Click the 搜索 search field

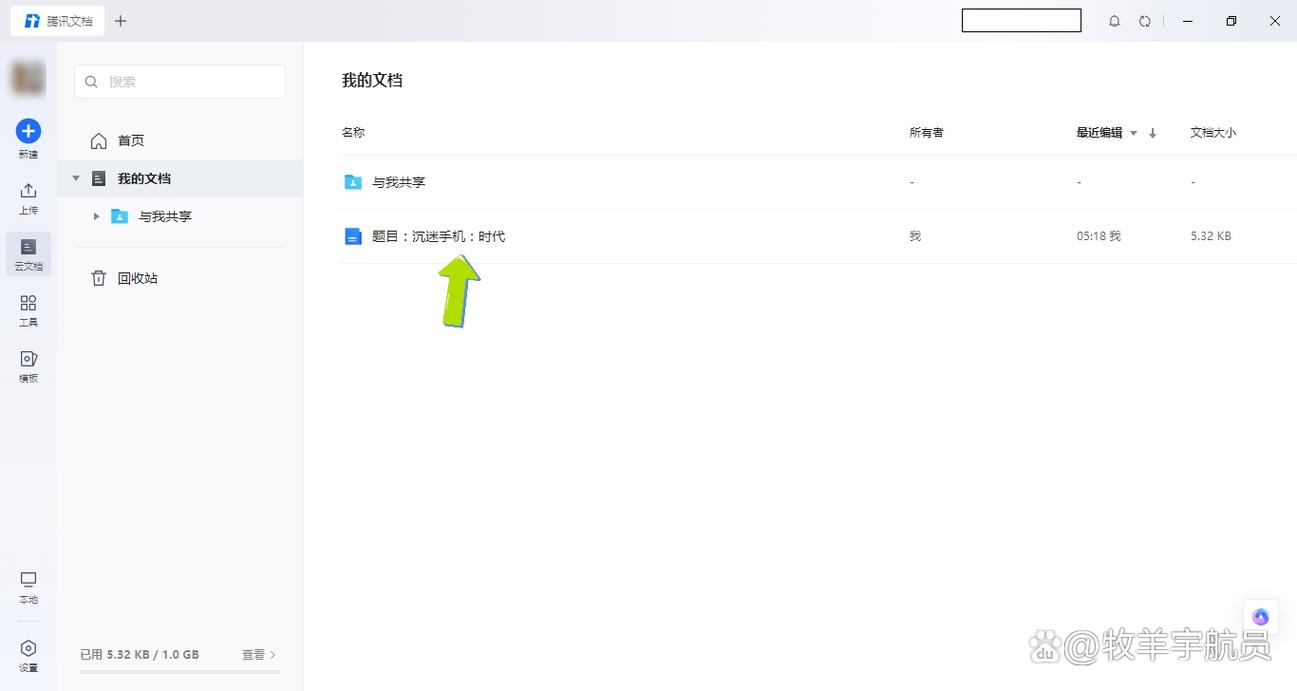[180, 82]
